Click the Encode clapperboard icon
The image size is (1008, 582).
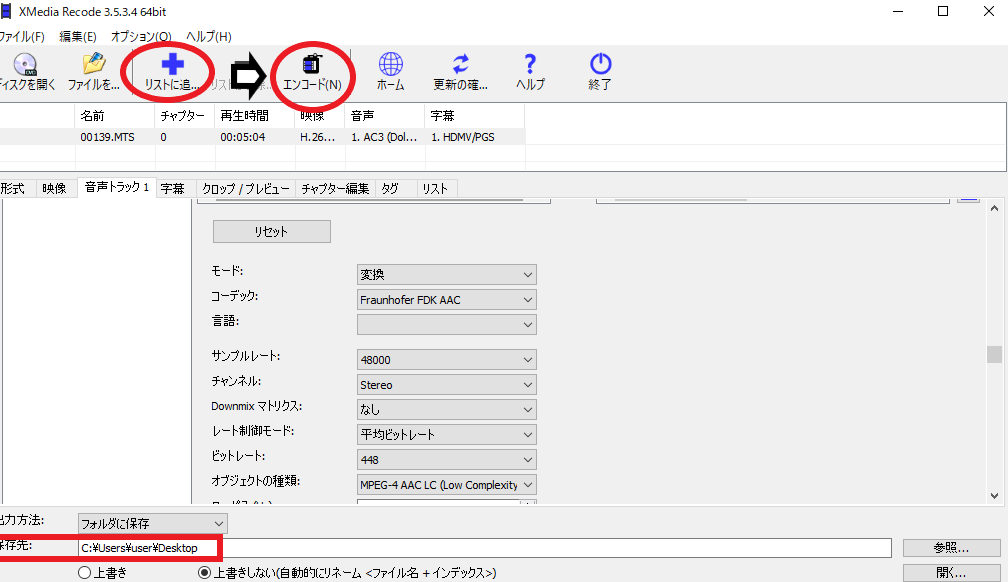(x=312, y=65)
